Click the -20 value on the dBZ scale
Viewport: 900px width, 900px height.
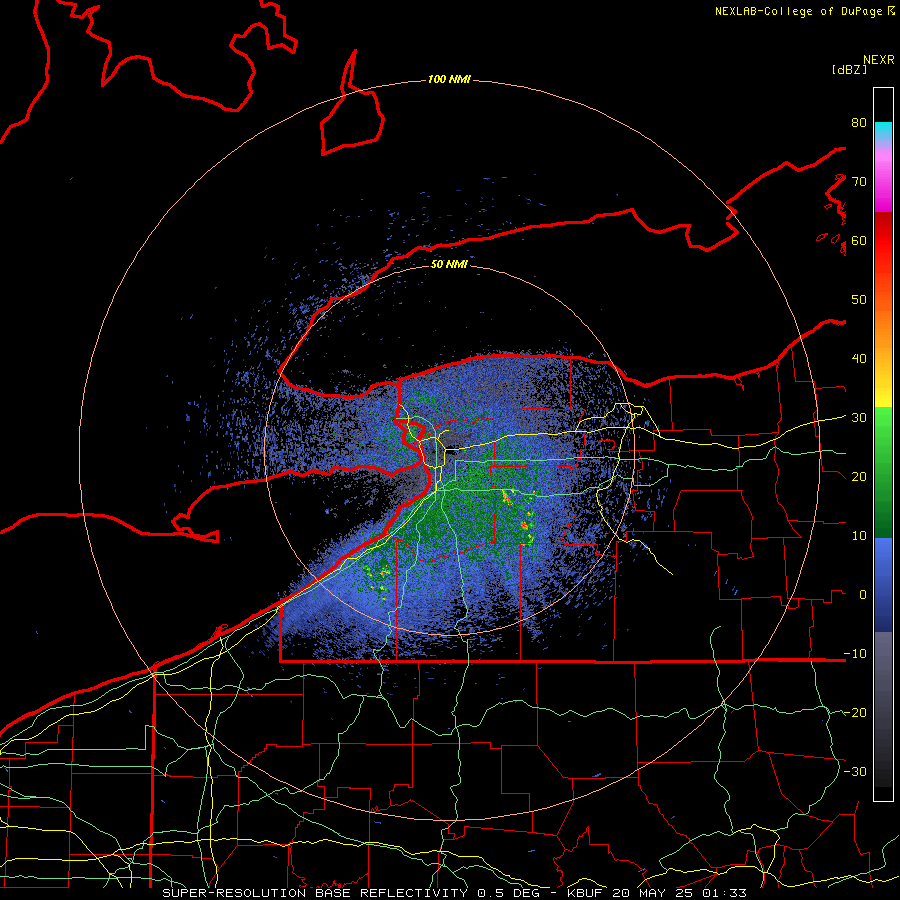click(855, 712)
